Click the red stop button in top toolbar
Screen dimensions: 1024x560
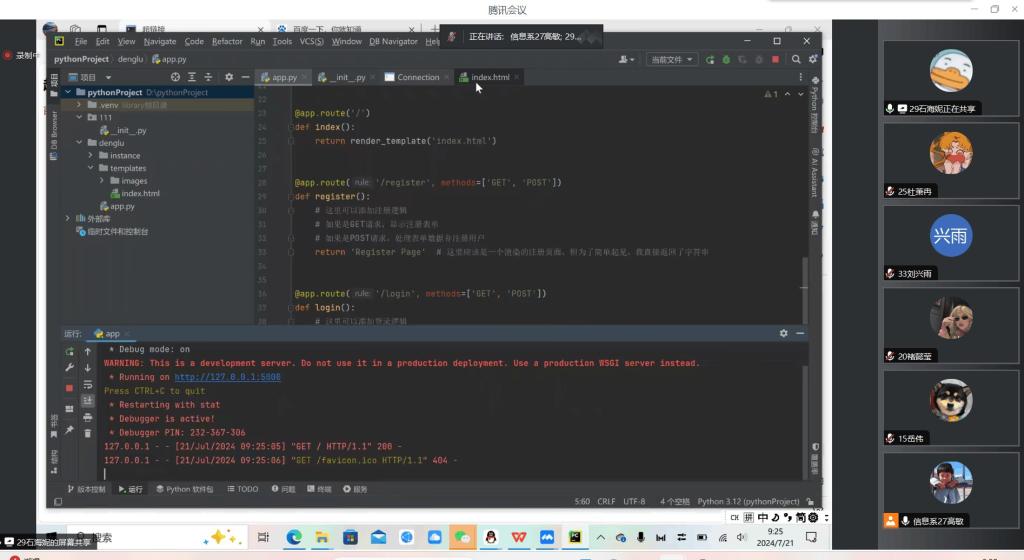pos(775,60)
